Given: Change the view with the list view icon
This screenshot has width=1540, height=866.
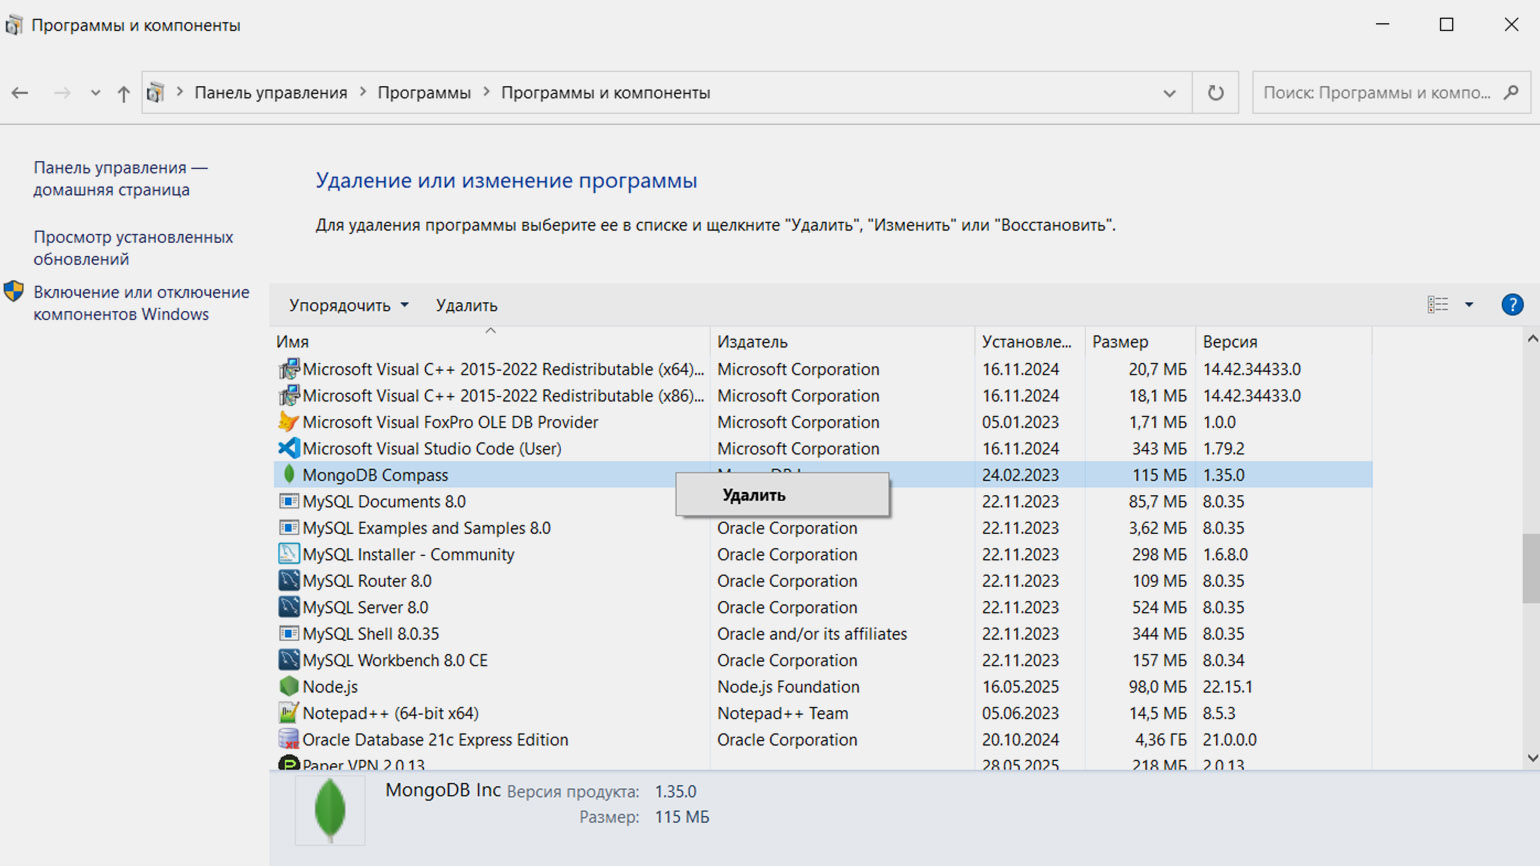Looking at the screenshot, I should click(x=1438, y=305).
